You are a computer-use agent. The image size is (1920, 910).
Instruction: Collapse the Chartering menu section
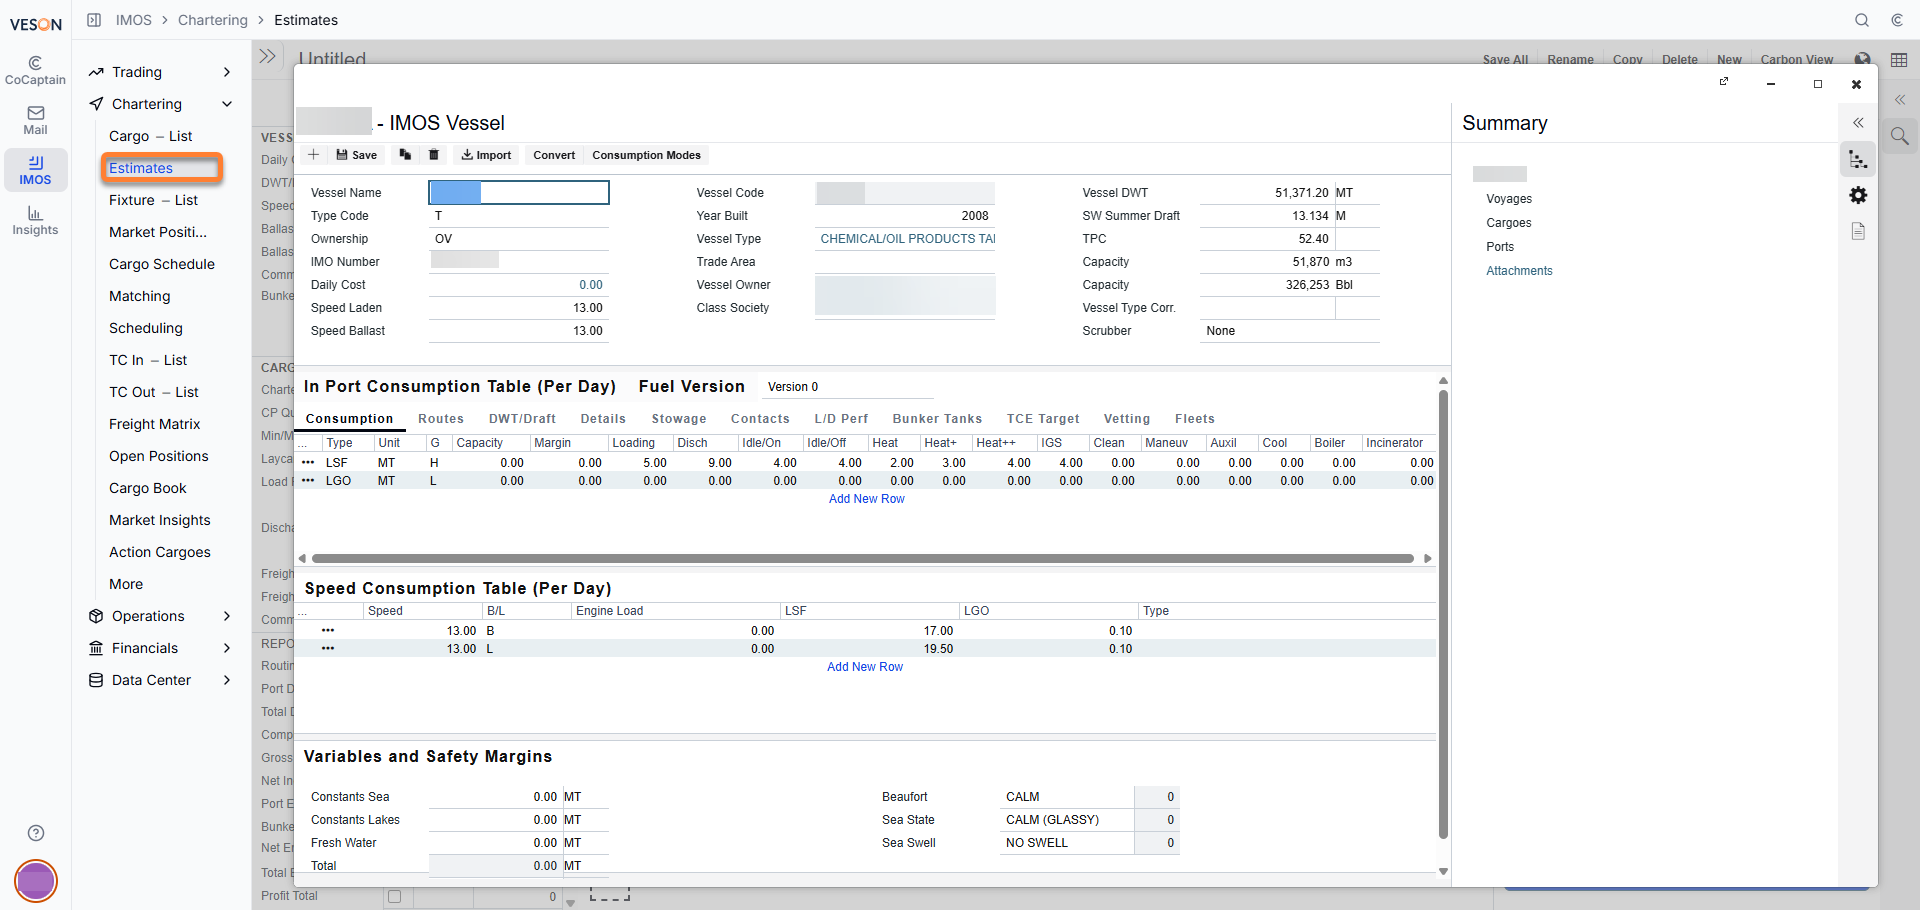tap(160, 104)
